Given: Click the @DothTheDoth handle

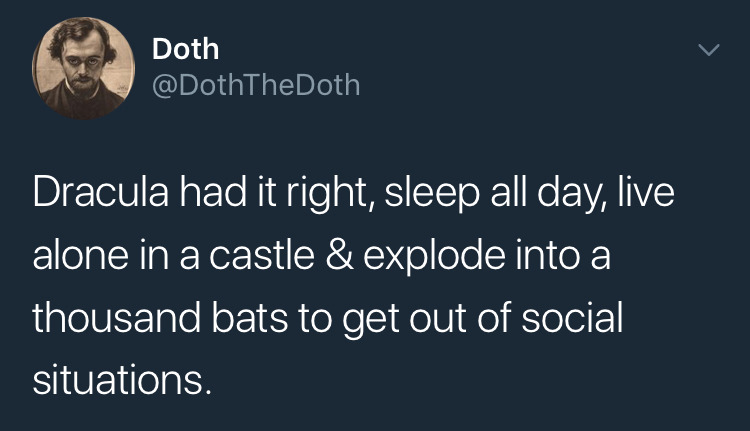Looking at the screenshot, I should pos(255,86).
